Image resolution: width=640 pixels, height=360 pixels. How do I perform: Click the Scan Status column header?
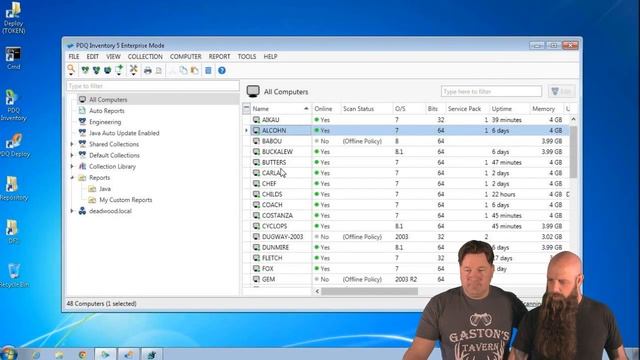point(367,109)
